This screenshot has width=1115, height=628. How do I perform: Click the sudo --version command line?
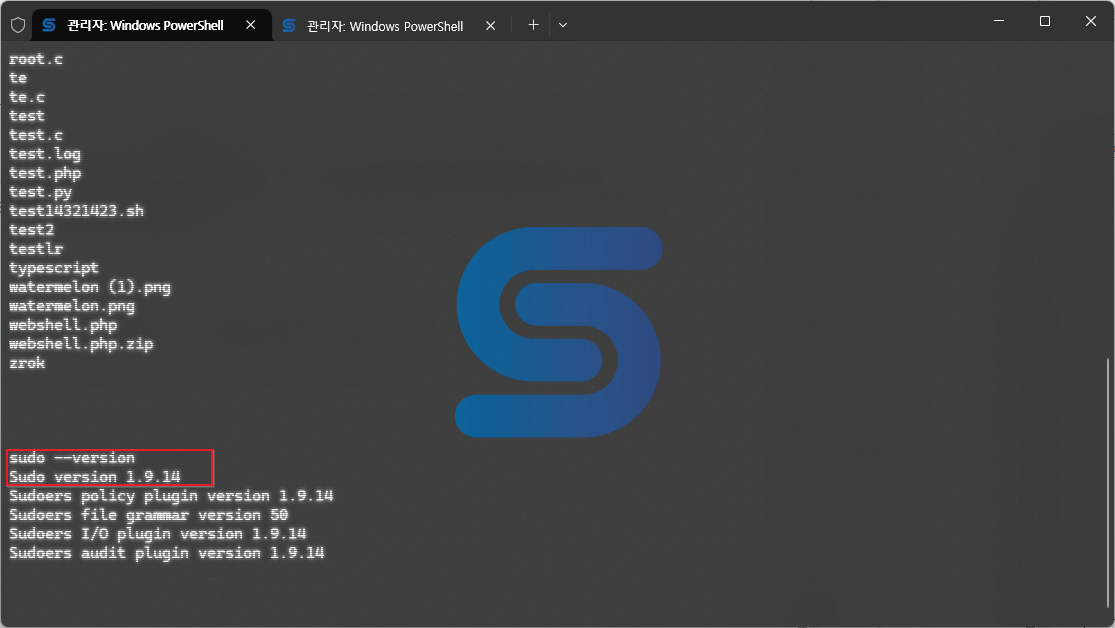click(x=72, y=458)
